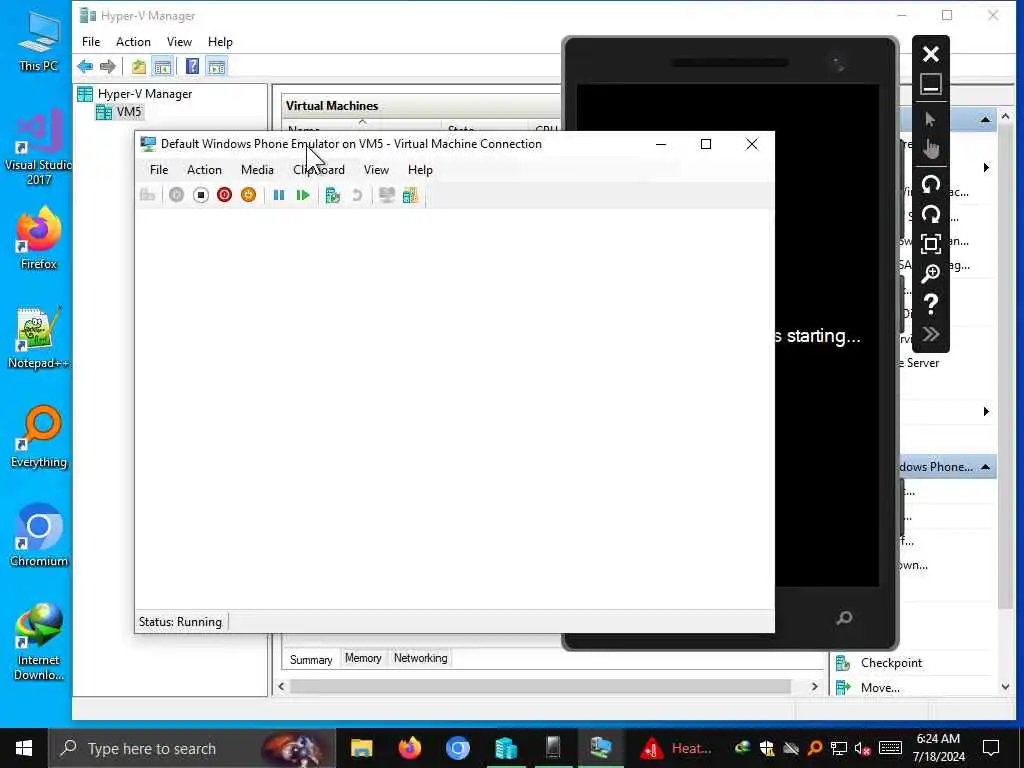Viewport: 1024px width, 768px height.
Task: Click the green Reset toolbar icon
Action: click(x=302, y=195)
